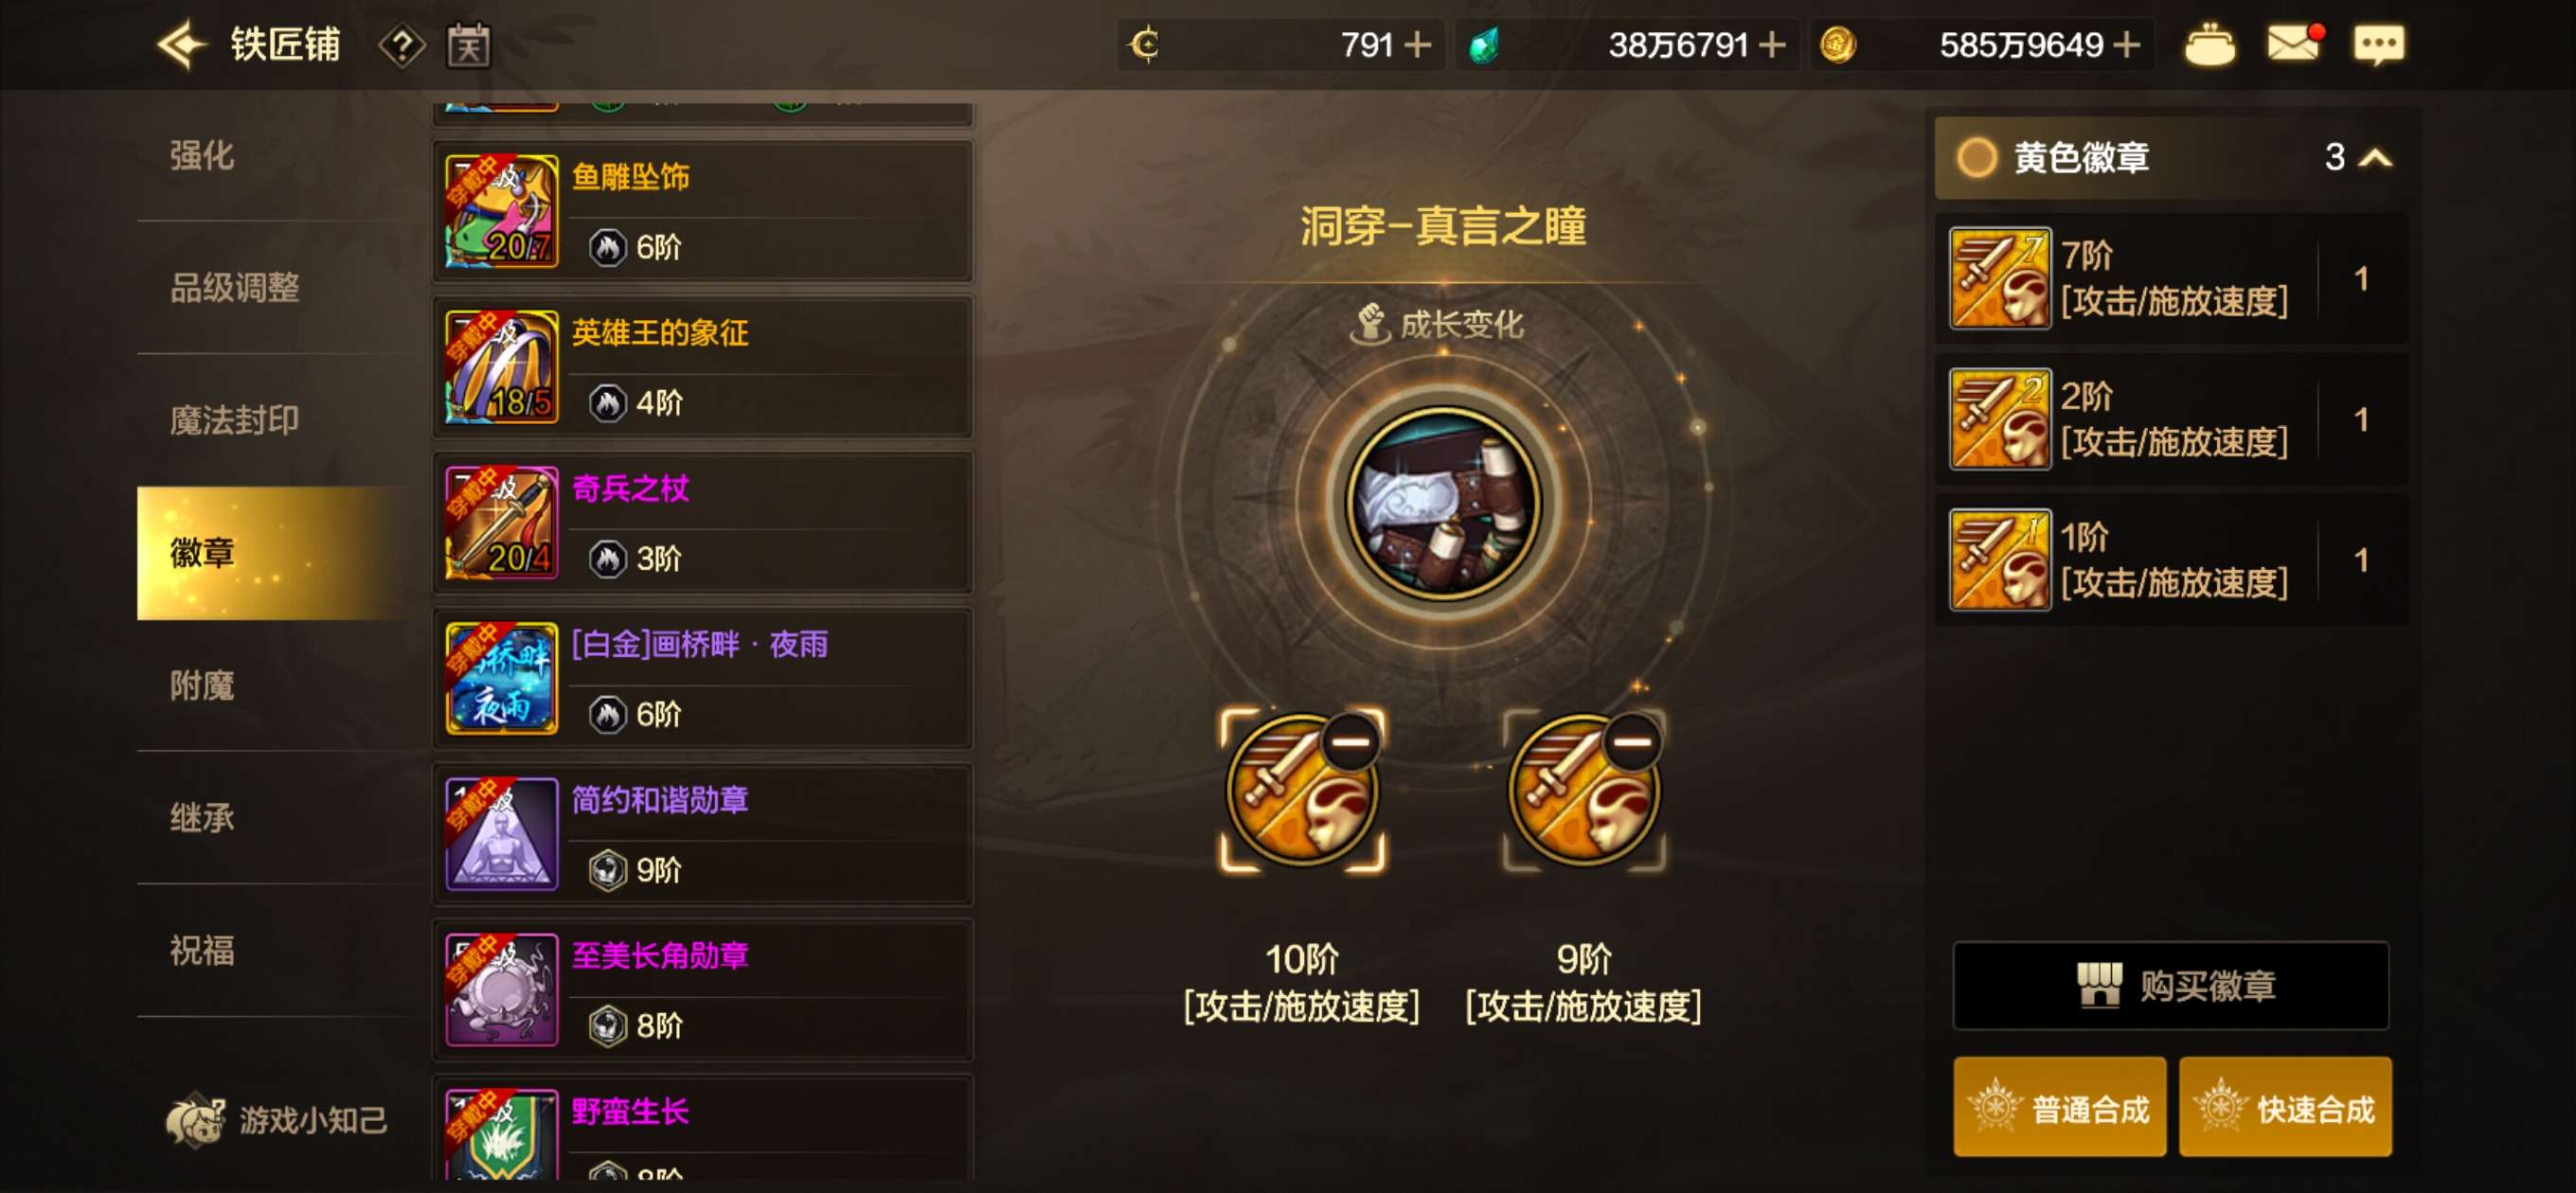The image size is (2576, 1193).
Task: Open the mail envelope icon
Action: [x=2293, y=44]
